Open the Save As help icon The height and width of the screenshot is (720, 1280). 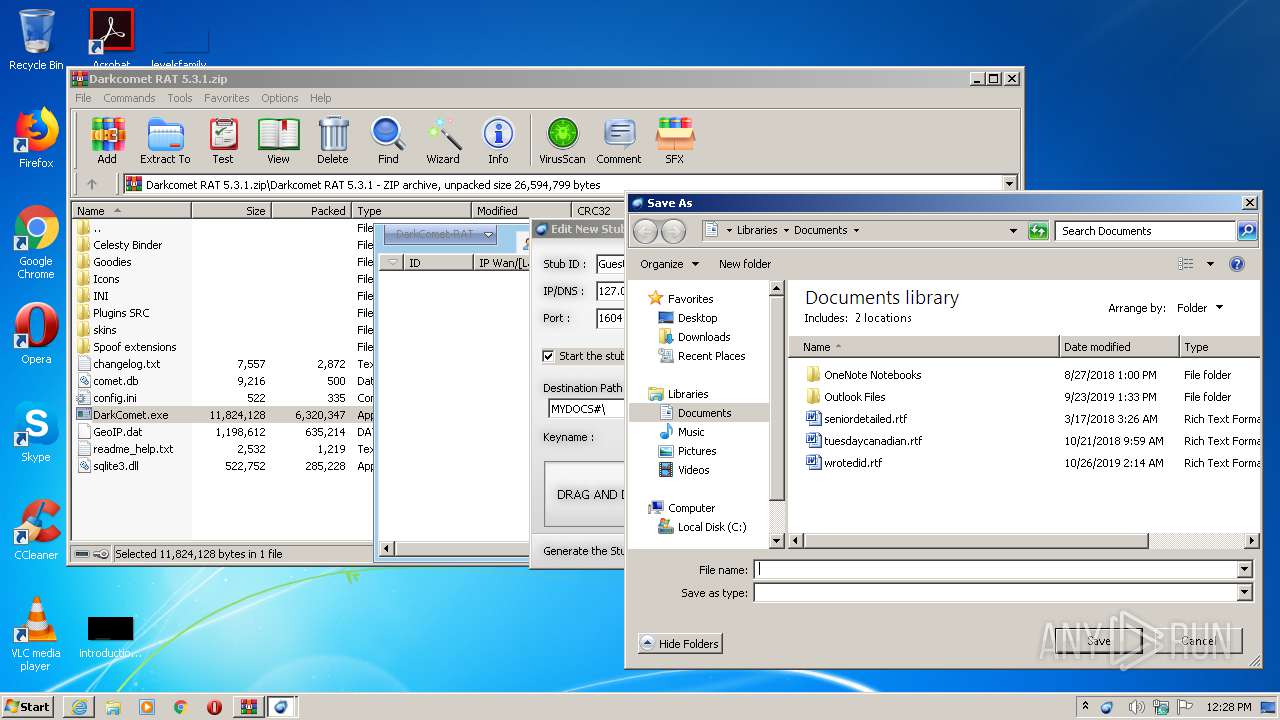[1237, 264]
